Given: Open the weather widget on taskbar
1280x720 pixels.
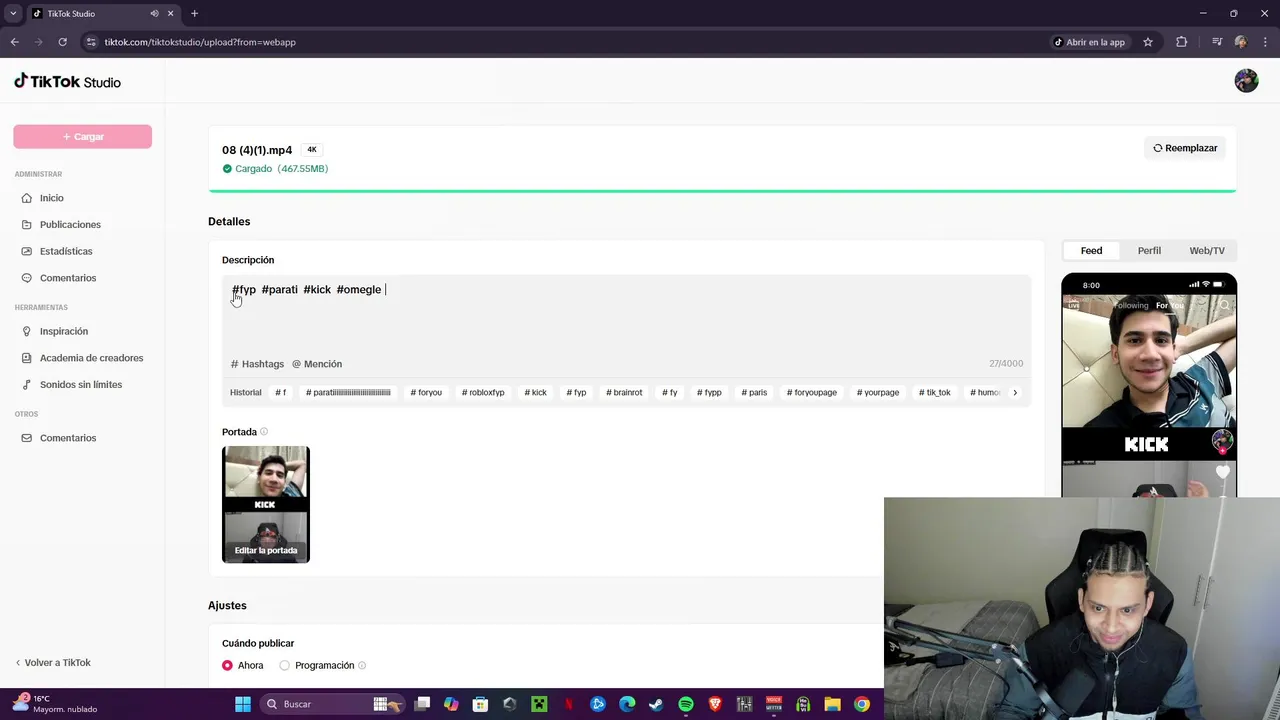Looking at the screenshot, I should 55,704.
